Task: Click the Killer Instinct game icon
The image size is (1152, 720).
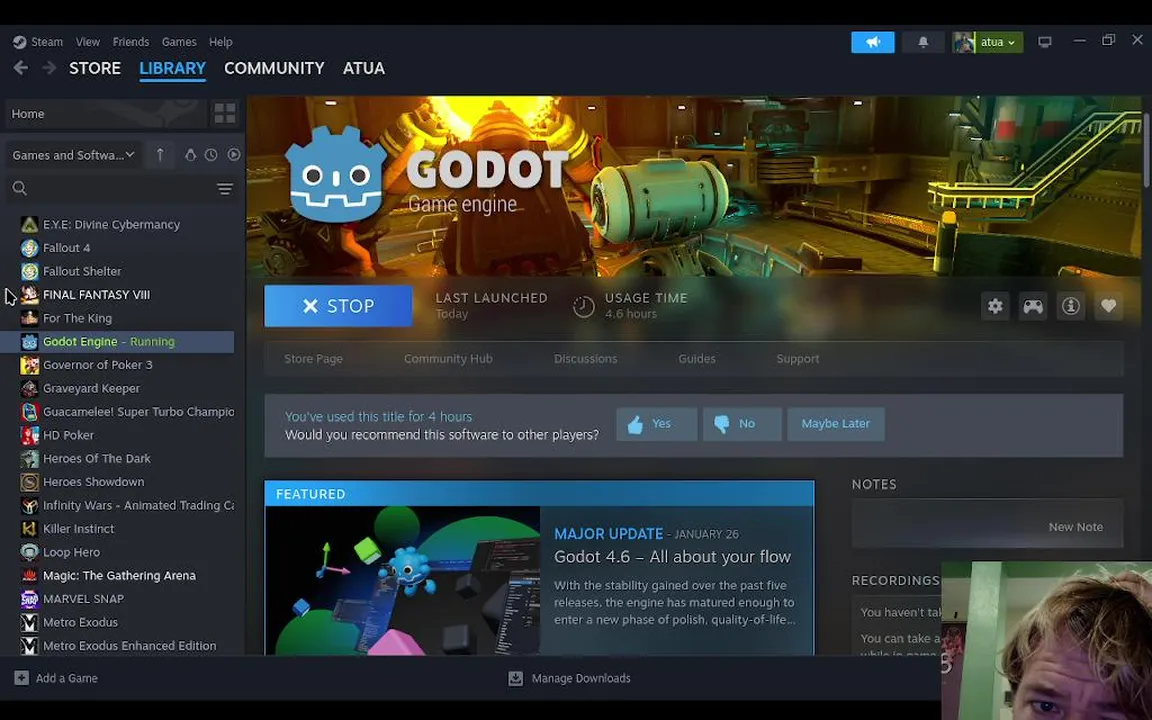Action: click(x=29, y=528)
